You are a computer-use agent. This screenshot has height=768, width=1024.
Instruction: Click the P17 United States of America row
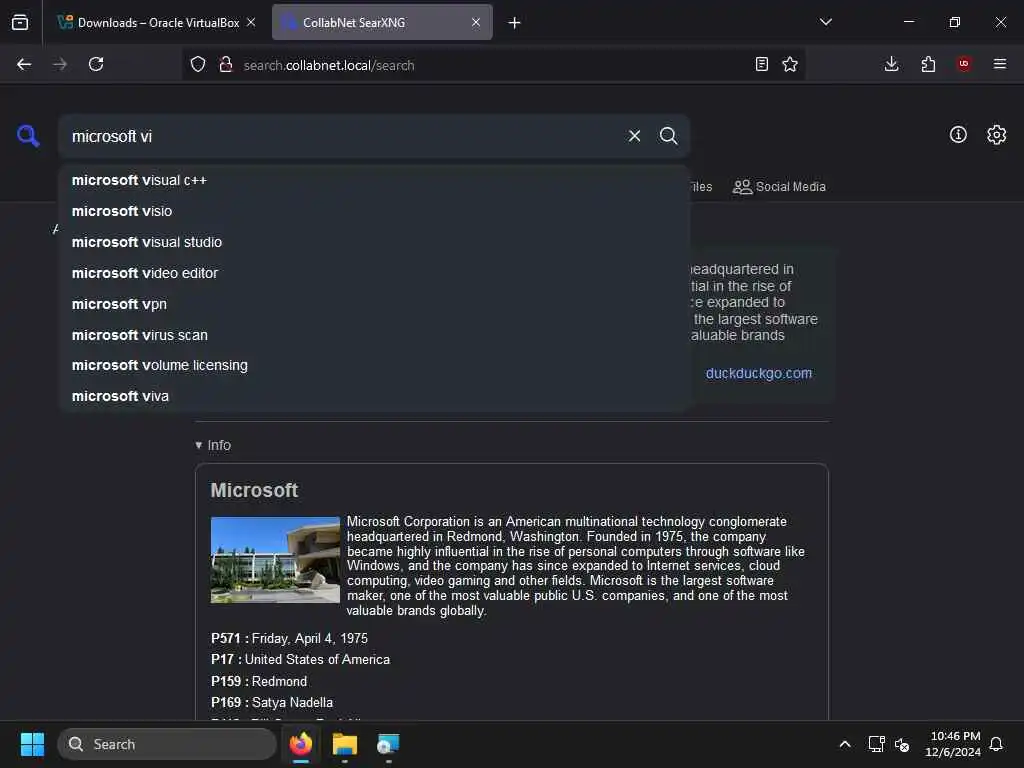(300, 660)
